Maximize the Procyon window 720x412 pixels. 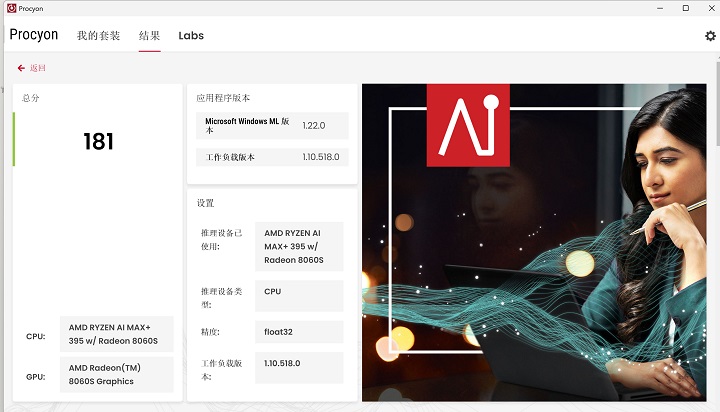686,8
